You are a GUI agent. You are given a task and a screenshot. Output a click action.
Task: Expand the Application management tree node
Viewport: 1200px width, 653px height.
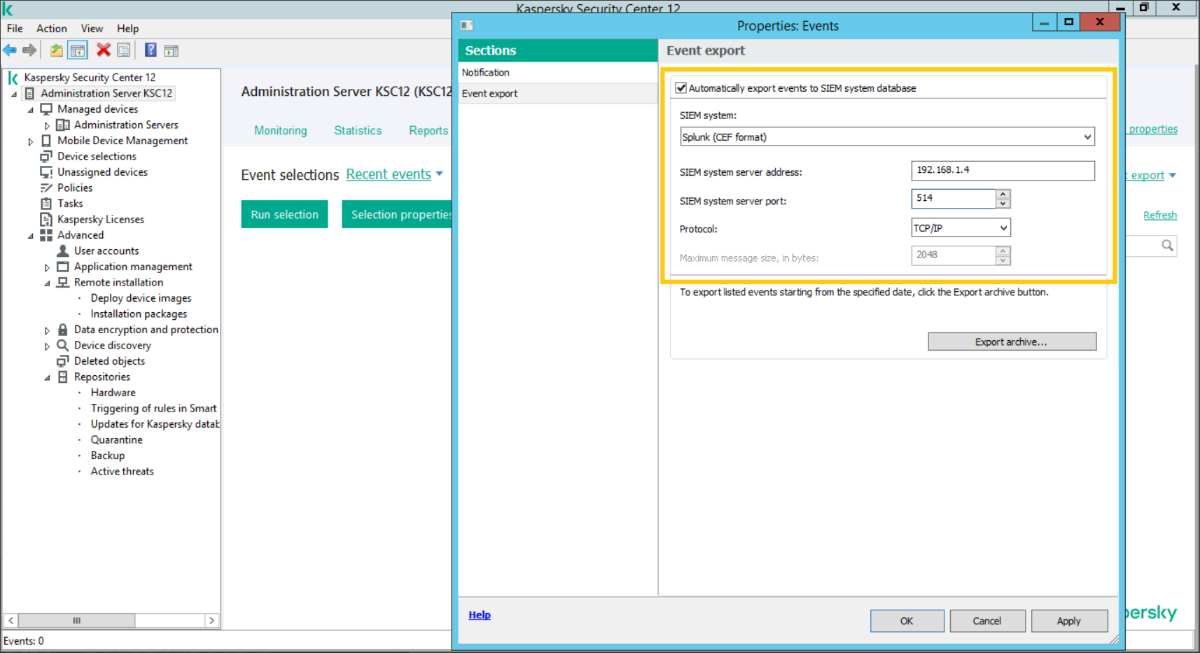pyautogui.click(x=47, y=267)
